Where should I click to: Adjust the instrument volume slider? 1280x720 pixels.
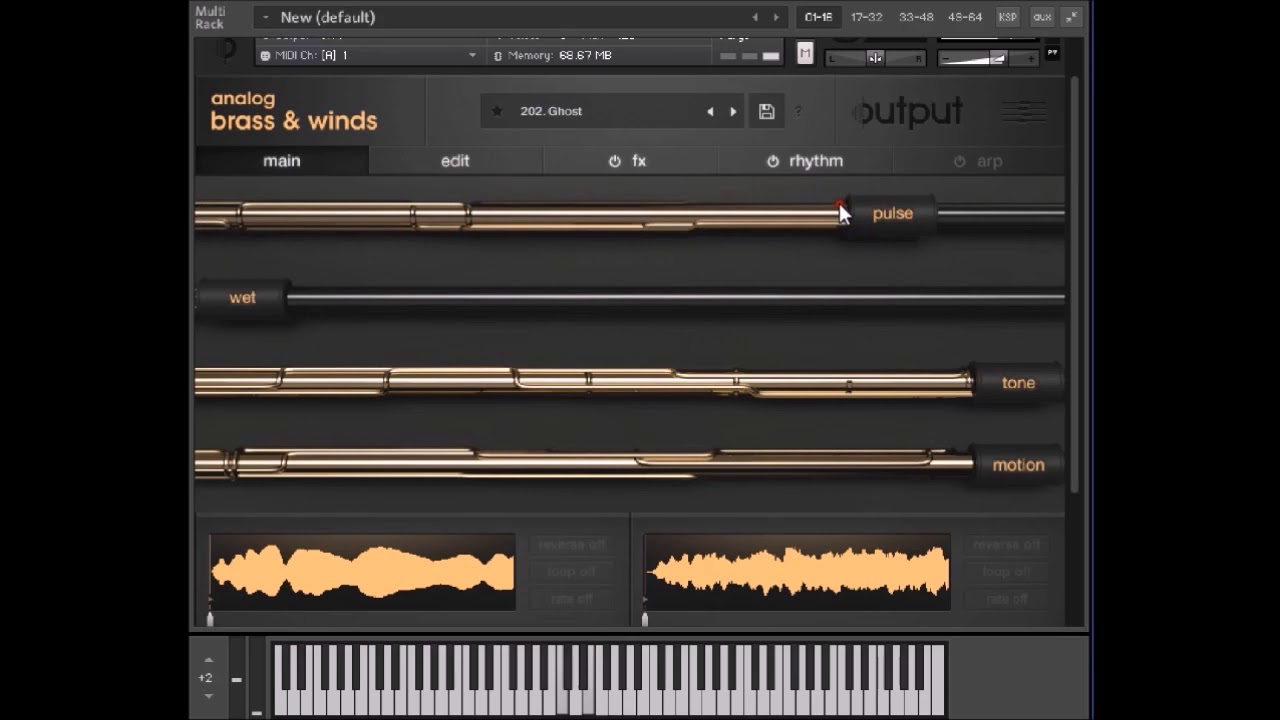[989, 59]
